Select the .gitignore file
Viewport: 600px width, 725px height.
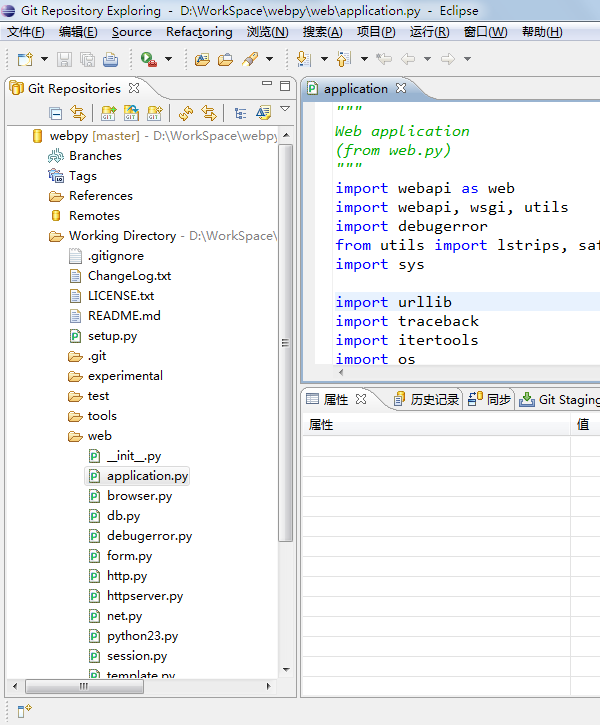(x=106, y=256)
